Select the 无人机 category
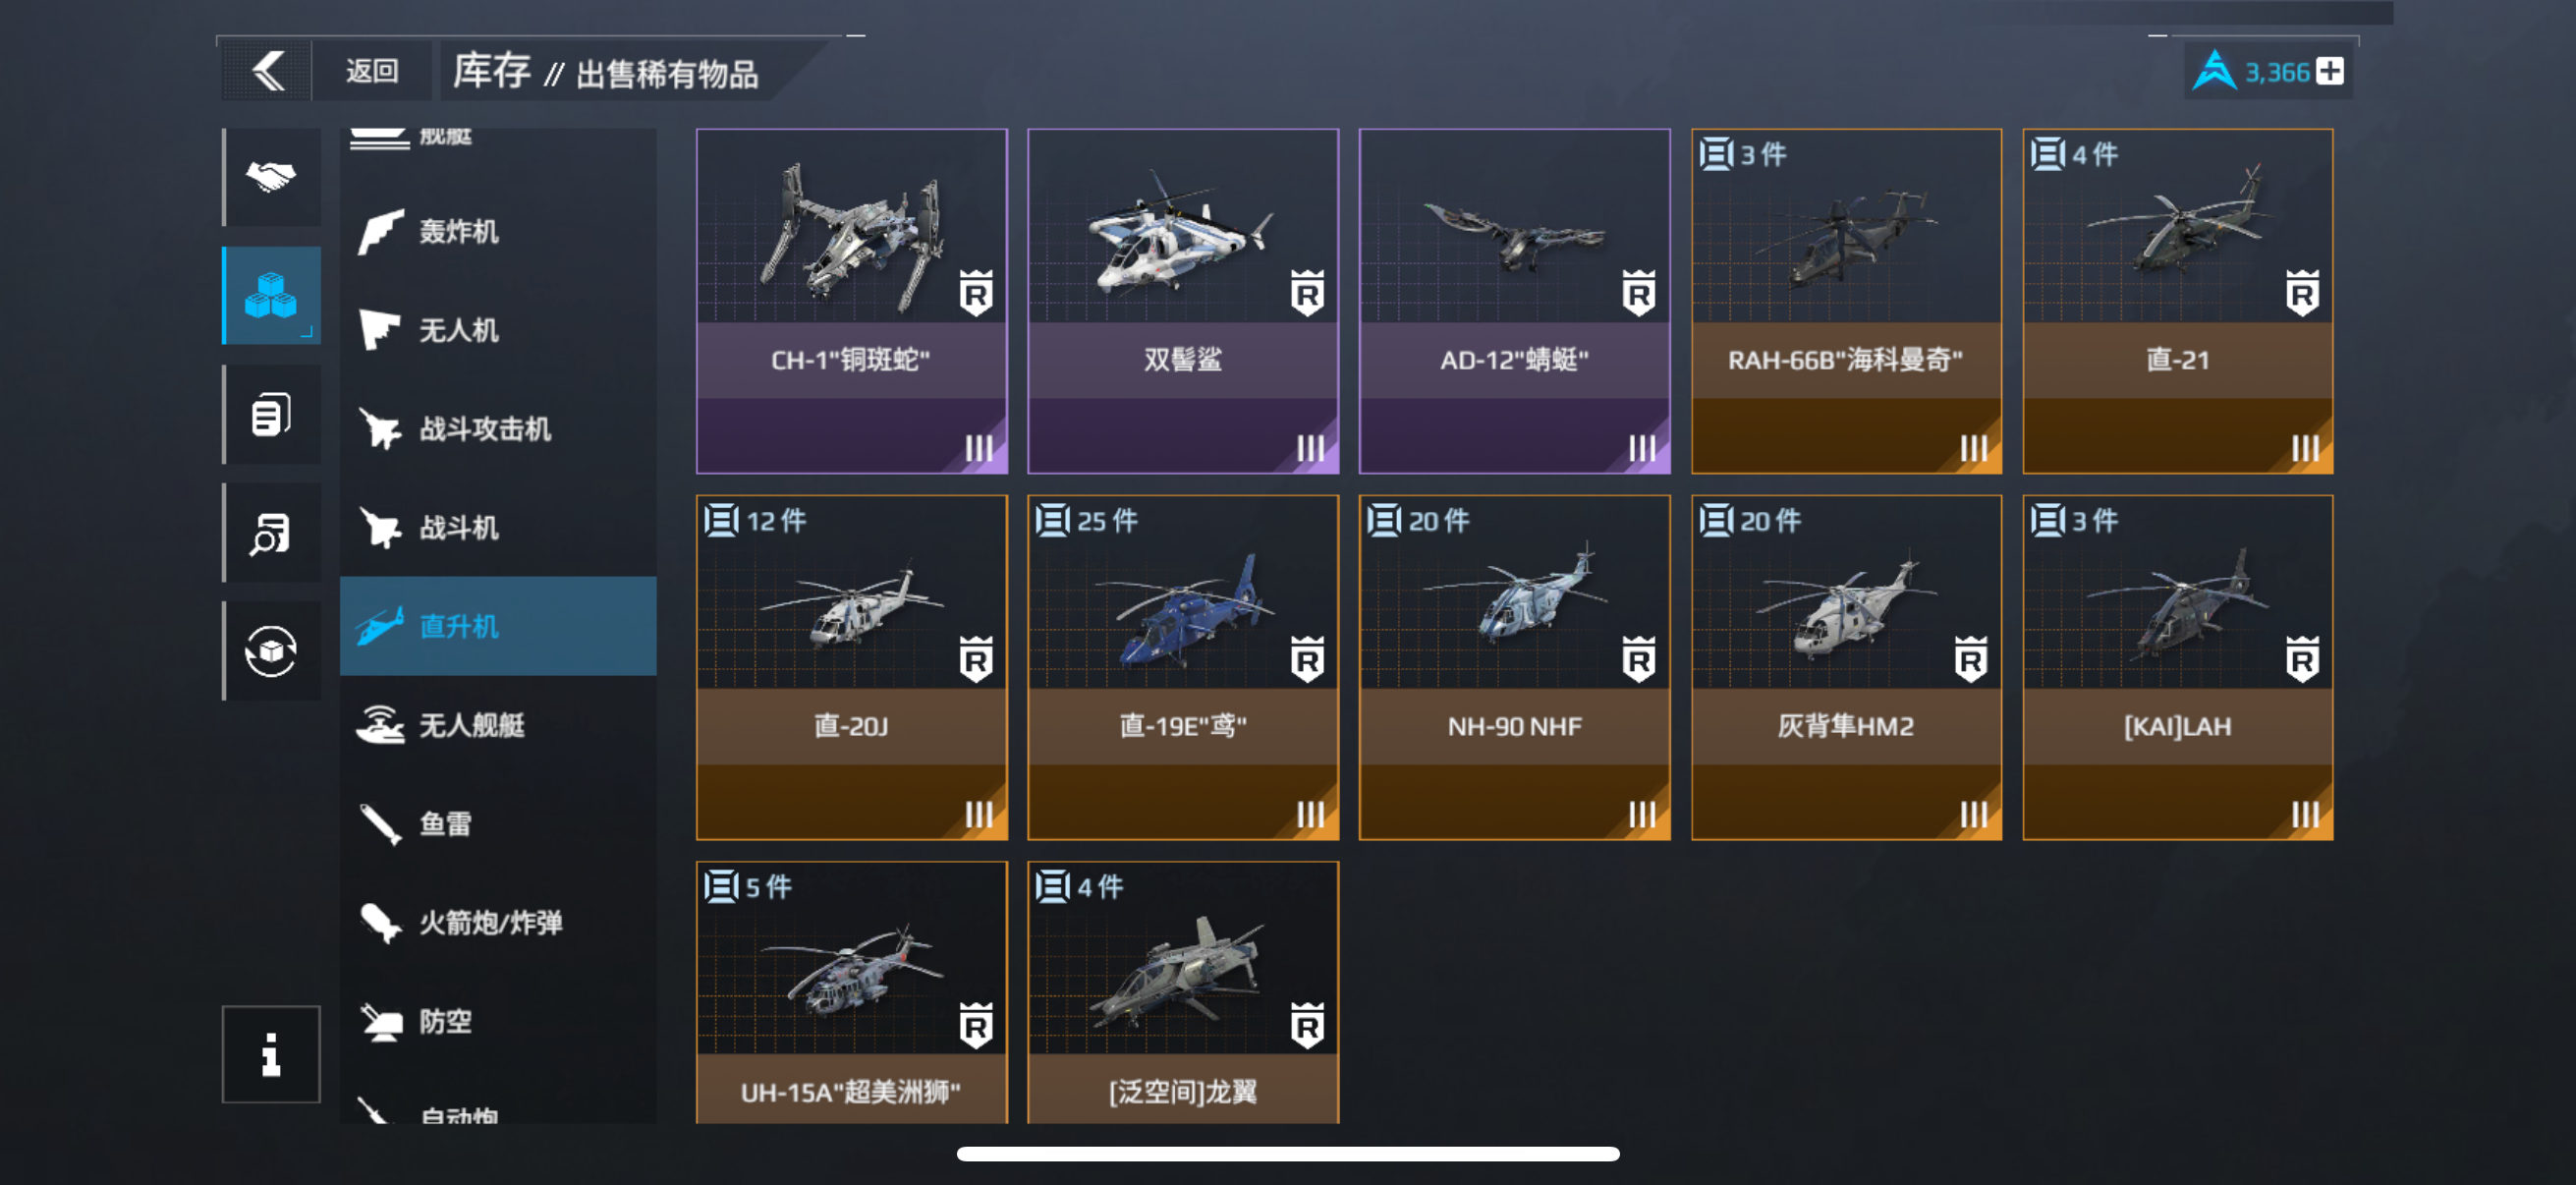The height and width of the screenshot is (1185, 2576). click(498, 330)
